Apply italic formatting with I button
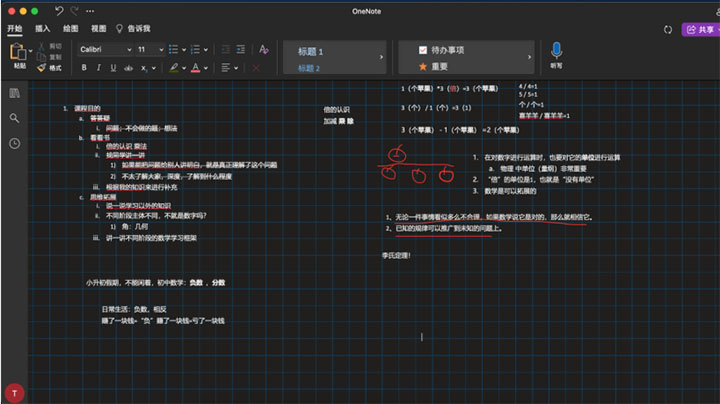Image resolution: width=720 pixels, height=404 pixels. click(x=99, y=68)
